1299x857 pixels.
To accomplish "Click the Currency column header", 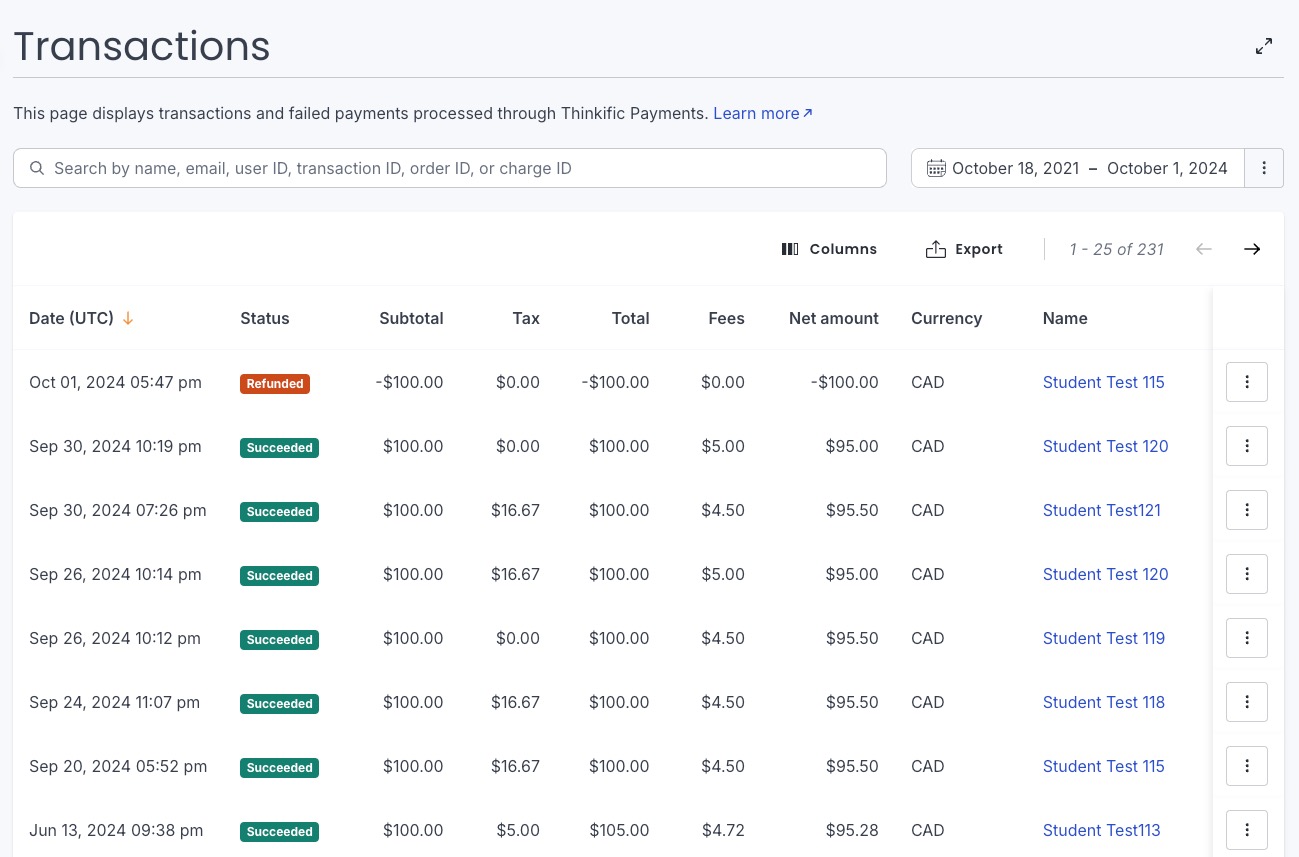I will tap(946, 318).
